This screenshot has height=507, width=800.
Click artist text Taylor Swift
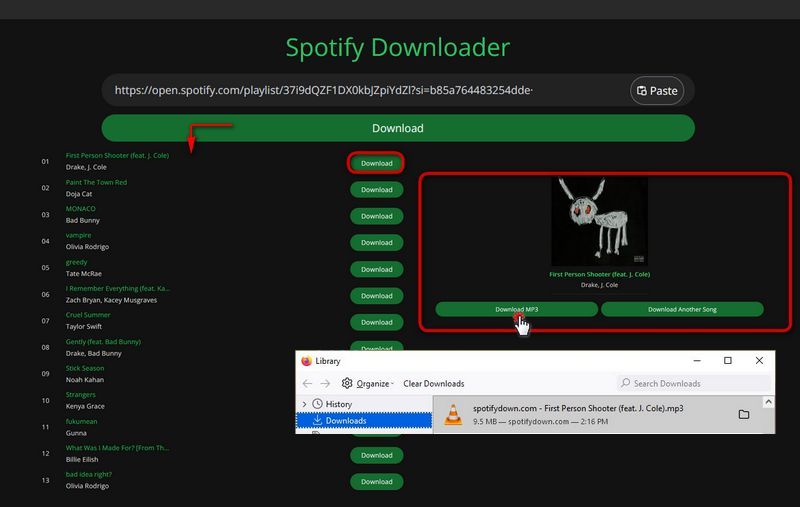[x=84, y=326]
